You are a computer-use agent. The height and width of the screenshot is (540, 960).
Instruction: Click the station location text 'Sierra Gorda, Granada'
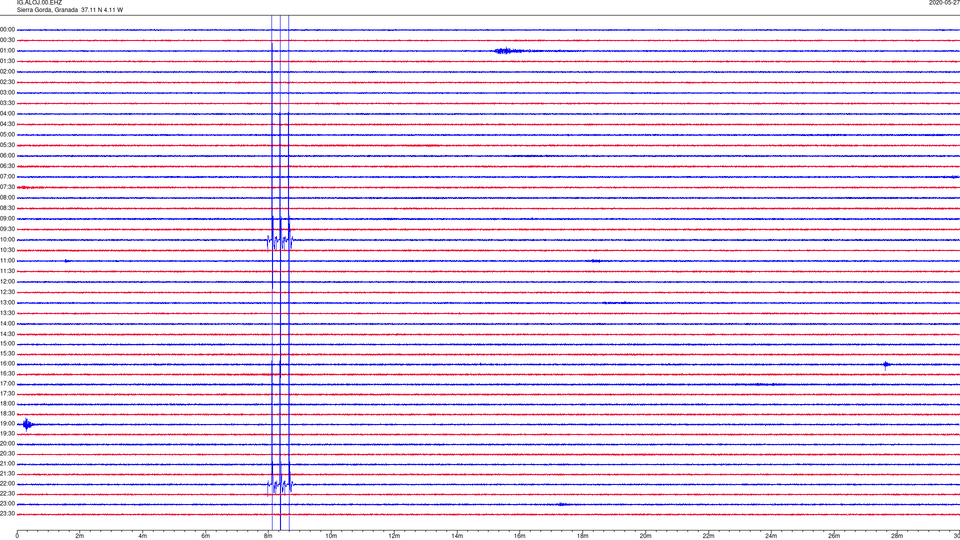[47, 10]
